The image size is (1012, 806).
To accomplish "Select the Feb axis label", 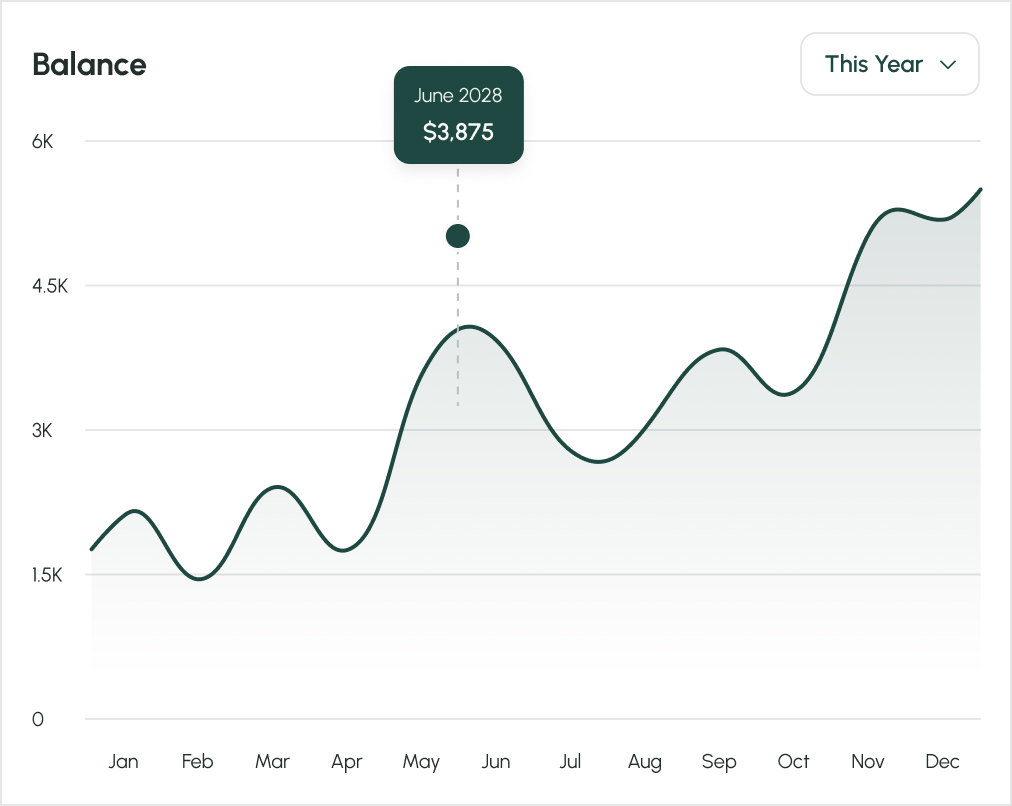I will point(197,761).
